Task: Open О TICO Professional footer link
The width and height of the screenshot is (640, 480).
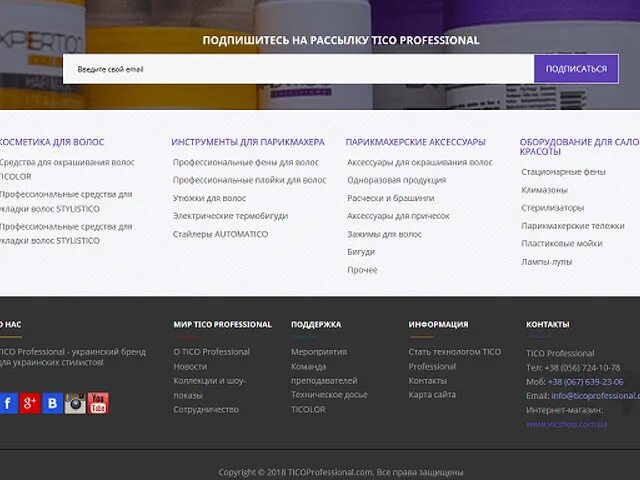Action: [211, 352]
